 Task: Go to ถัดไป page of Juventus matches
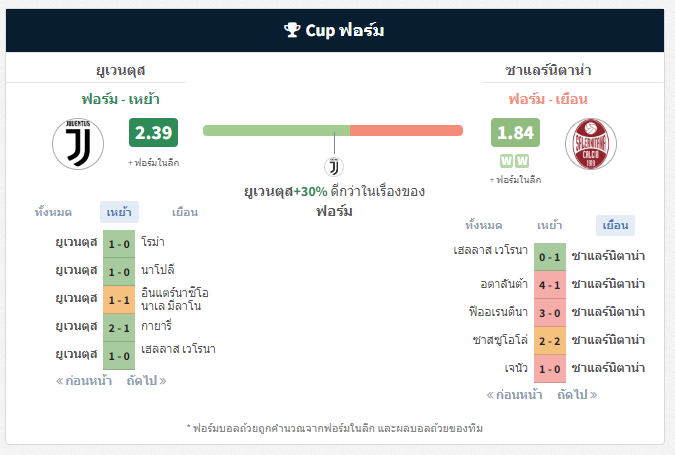[146, 381]
